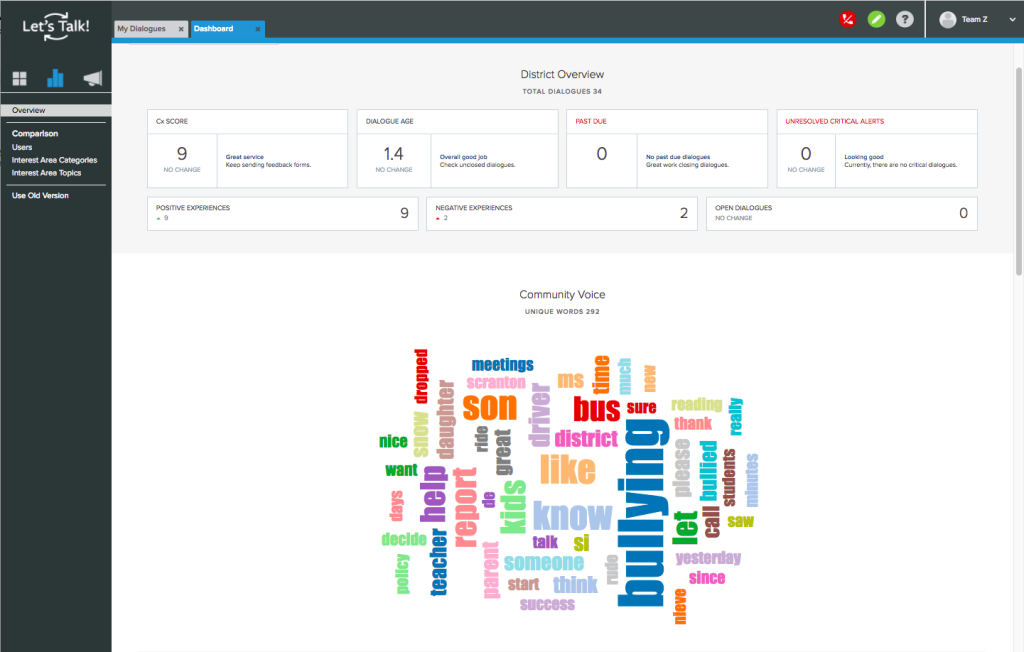Click the Team Z user avatar
Image resolution: width=1024 pixels, height=652 pixels.
point(947,19)
